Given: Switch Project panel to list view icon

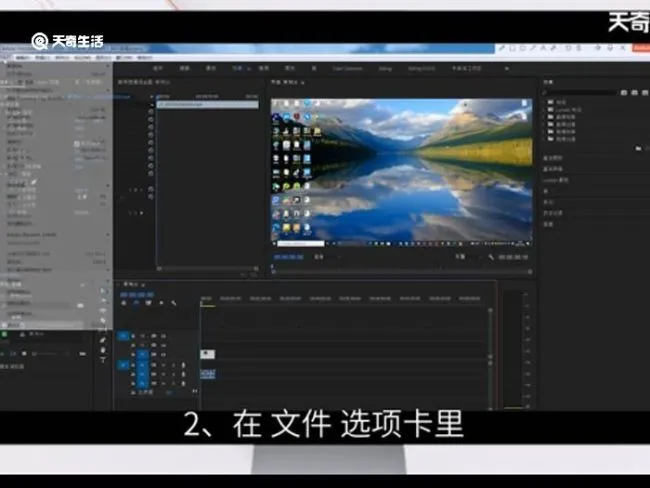Looking at the screenshot, I should (x=13, y=354).
